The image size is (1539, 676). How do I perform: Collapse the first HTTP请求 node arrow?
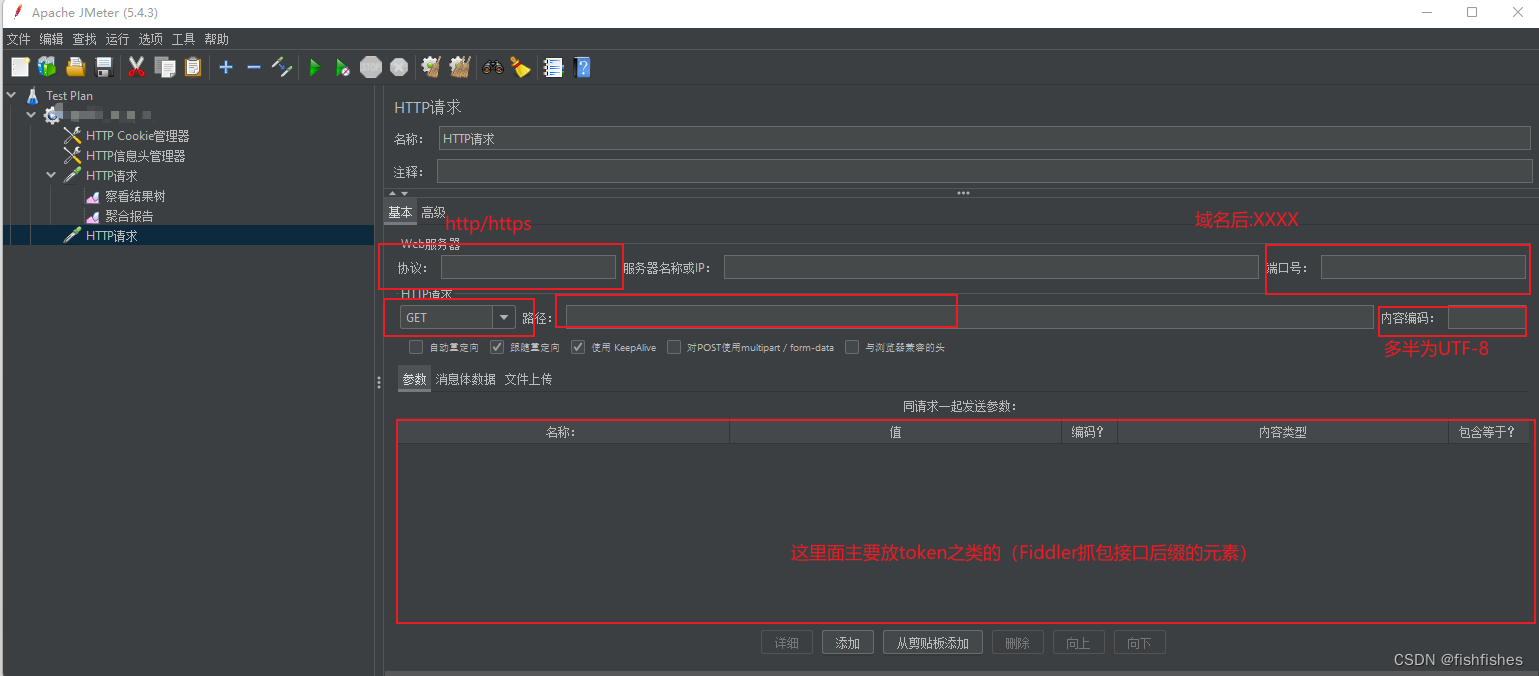(51, 175)
